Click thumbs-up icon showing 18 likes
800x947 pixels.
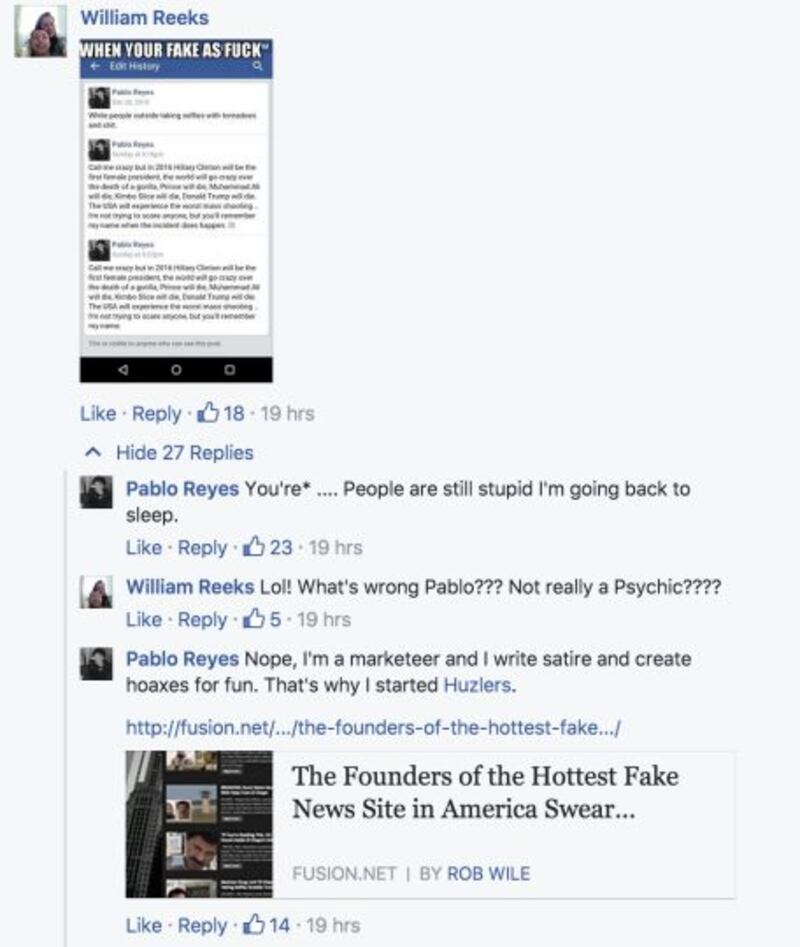point(208,413)
